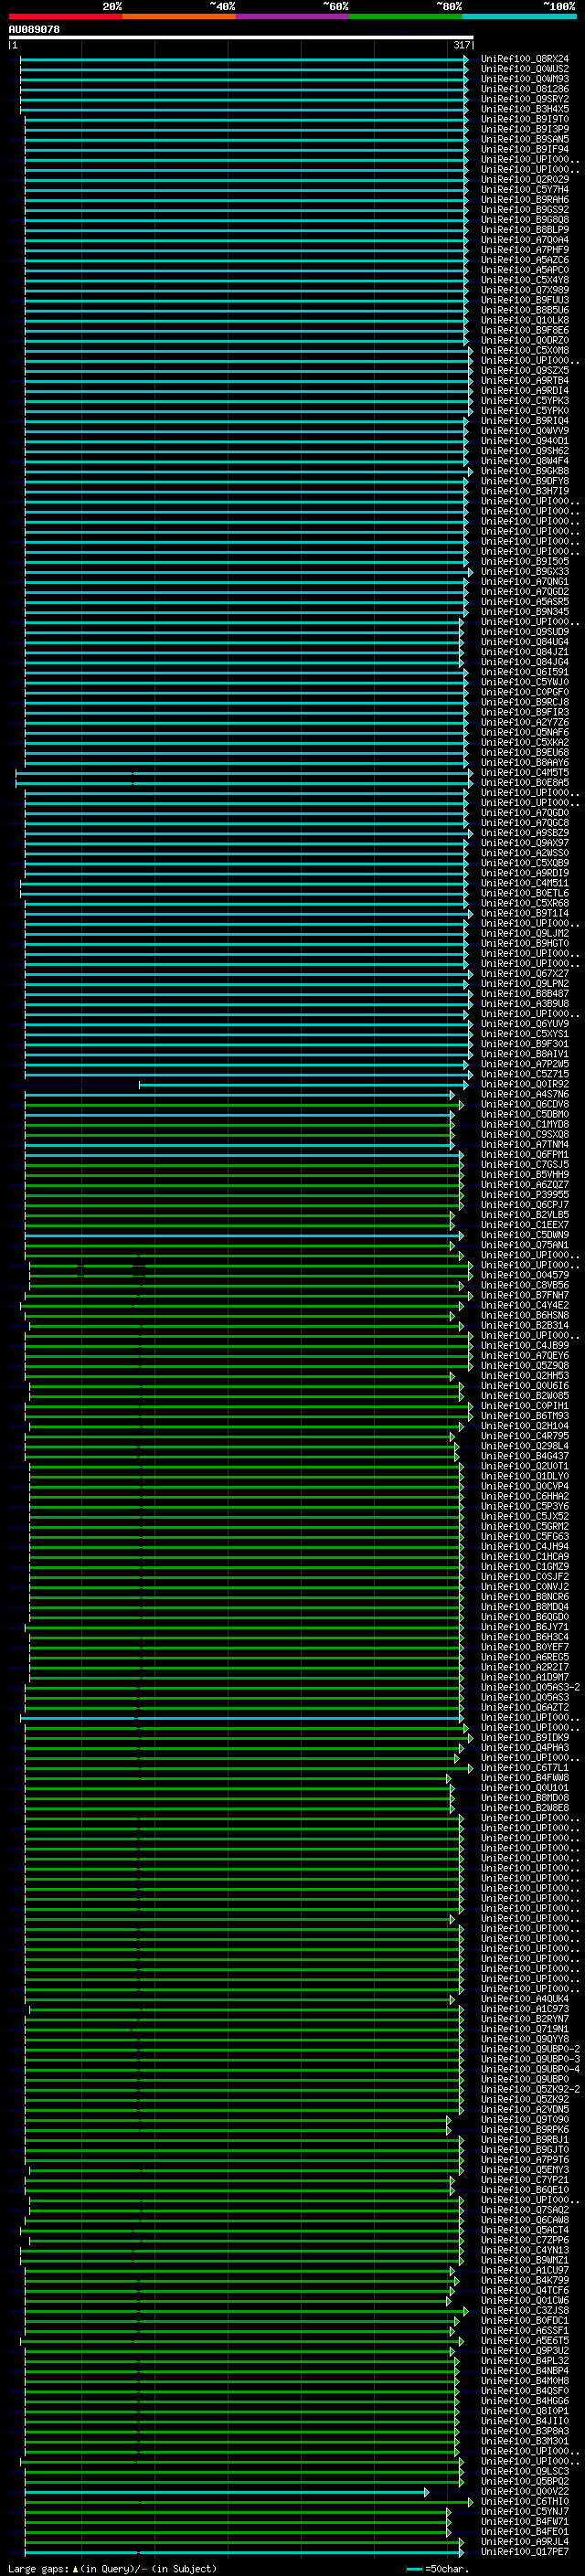Viewport: 585px width, 2576px height.
Task: Select hit UniRef100_Q2H104
Action: pos(525,1426)
